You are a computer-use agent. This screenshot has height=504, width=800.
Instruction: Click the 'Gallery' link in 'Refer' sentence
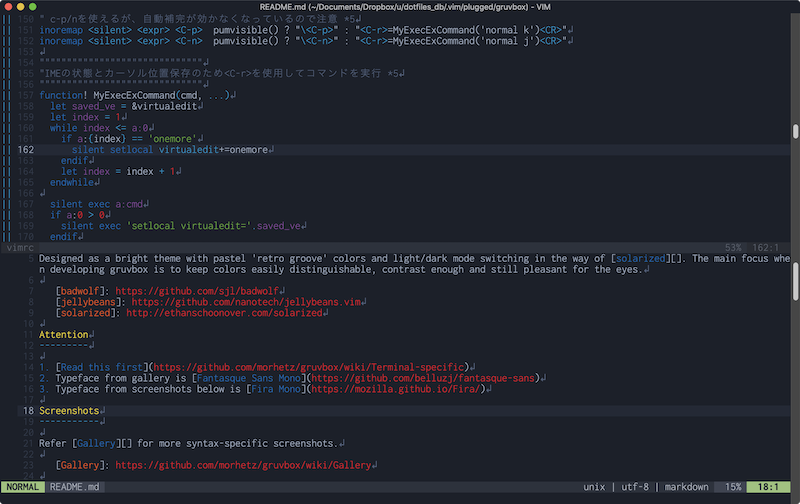[x=96, y=444]
